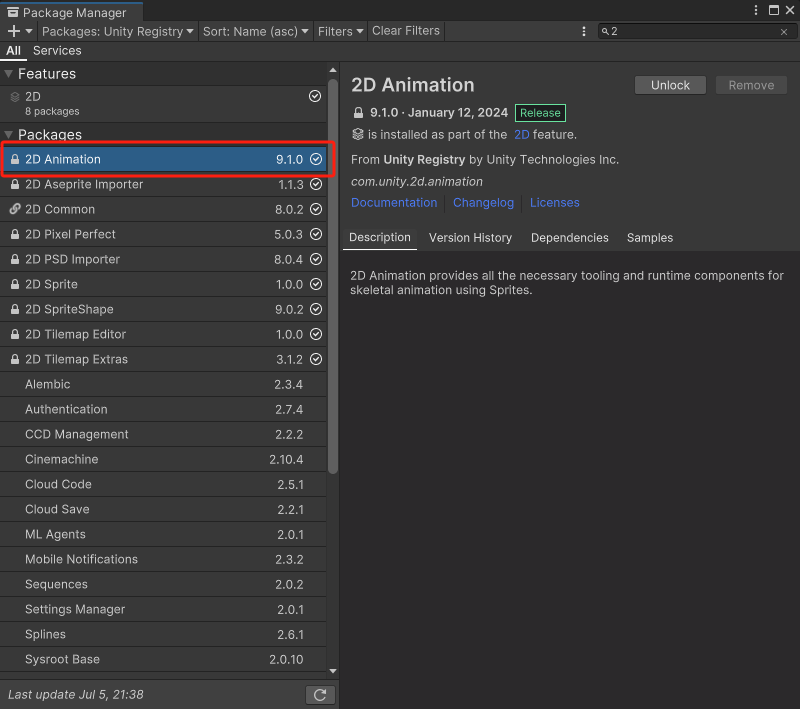
Task: Click the lock icon beside 2D Pixel Perfect
Action: [x=15, y=234]
